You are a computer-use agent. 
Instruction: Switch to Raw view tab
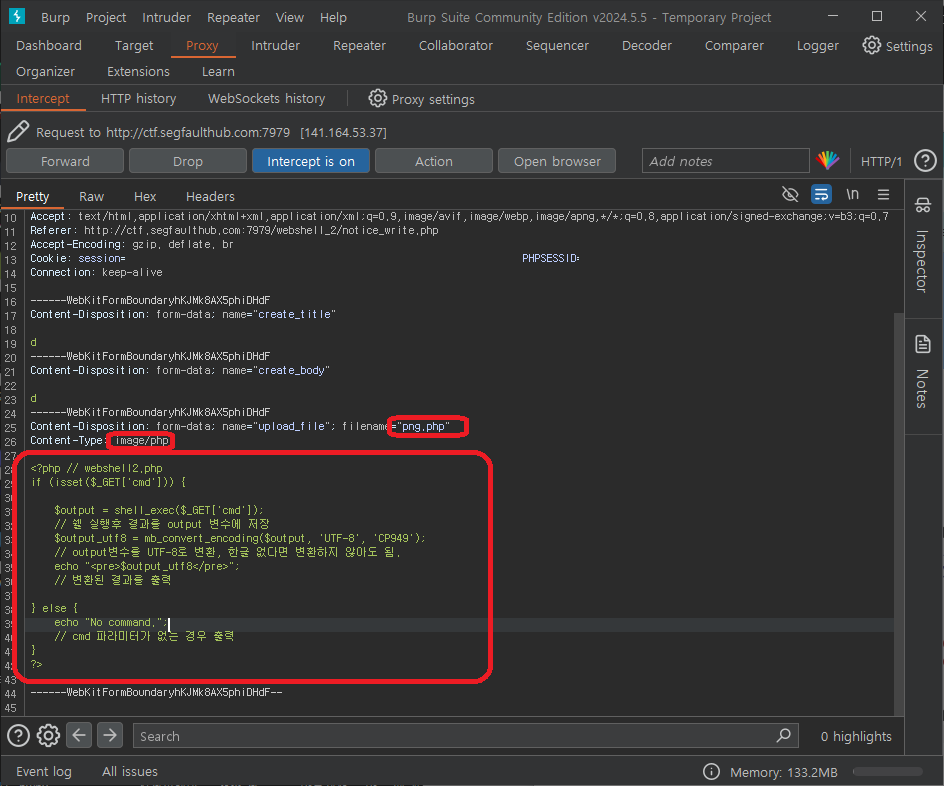pos(92,196)
